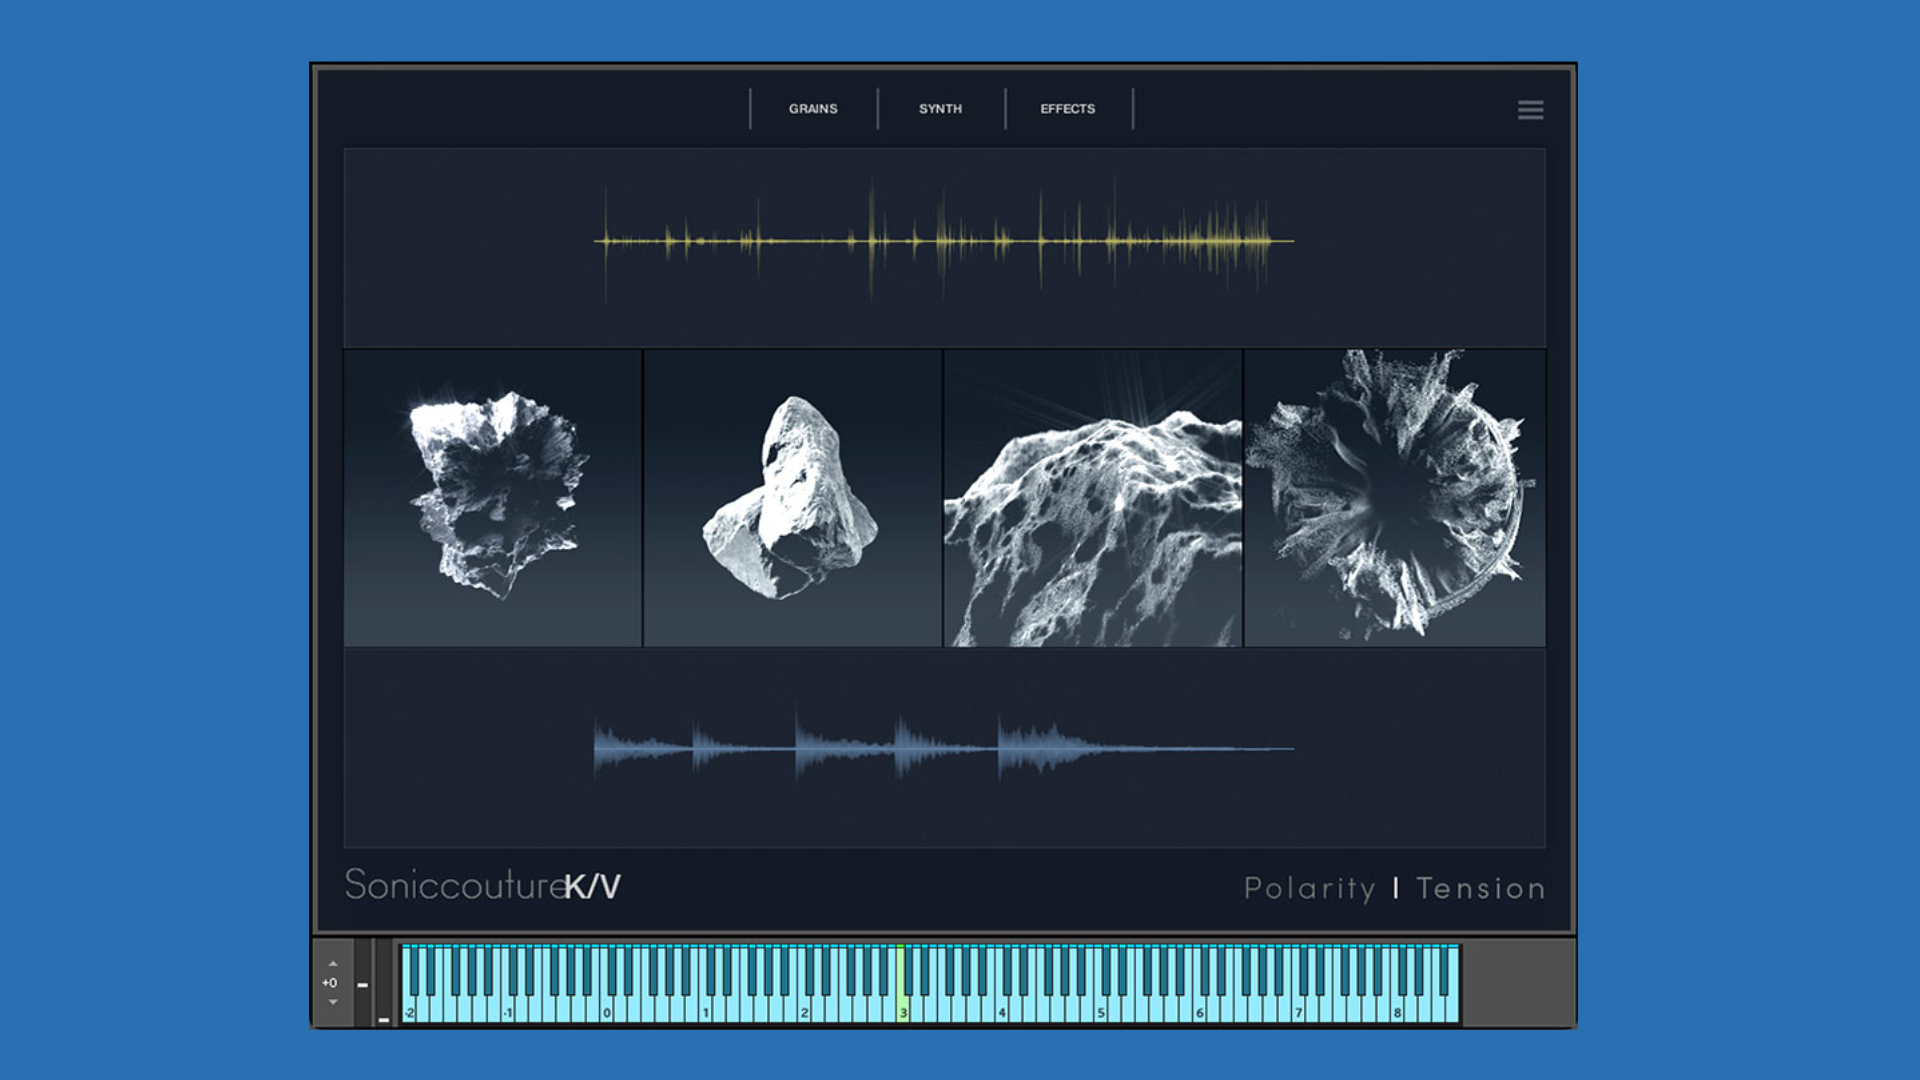Select the EFFECTS tab
This screenshot has width=1920, height=1080.
pyautogui.click(x=1067, y=109)
